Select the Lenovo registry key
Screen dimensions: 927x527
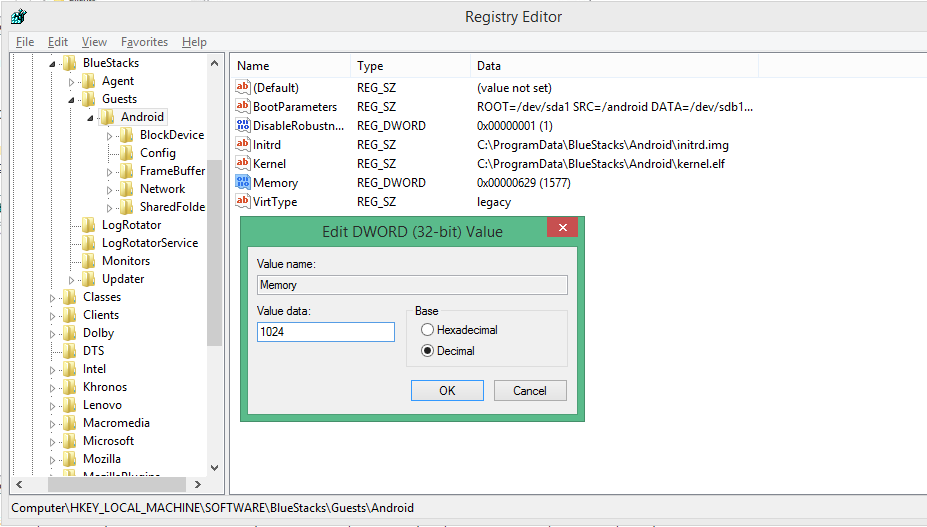click(x=102, y=405)
